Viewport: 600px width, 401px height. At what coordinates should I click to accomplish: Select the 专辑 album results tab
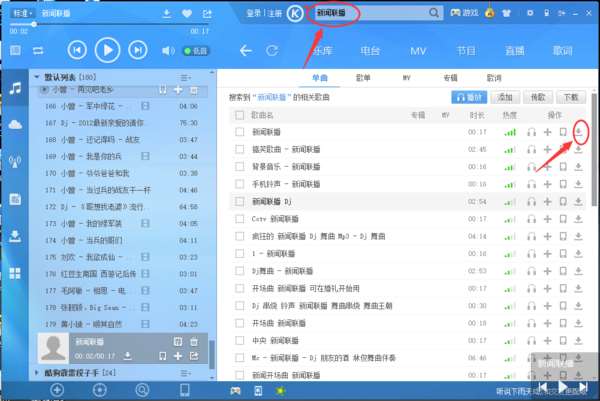pyautogui.click(x=450, y=78)
